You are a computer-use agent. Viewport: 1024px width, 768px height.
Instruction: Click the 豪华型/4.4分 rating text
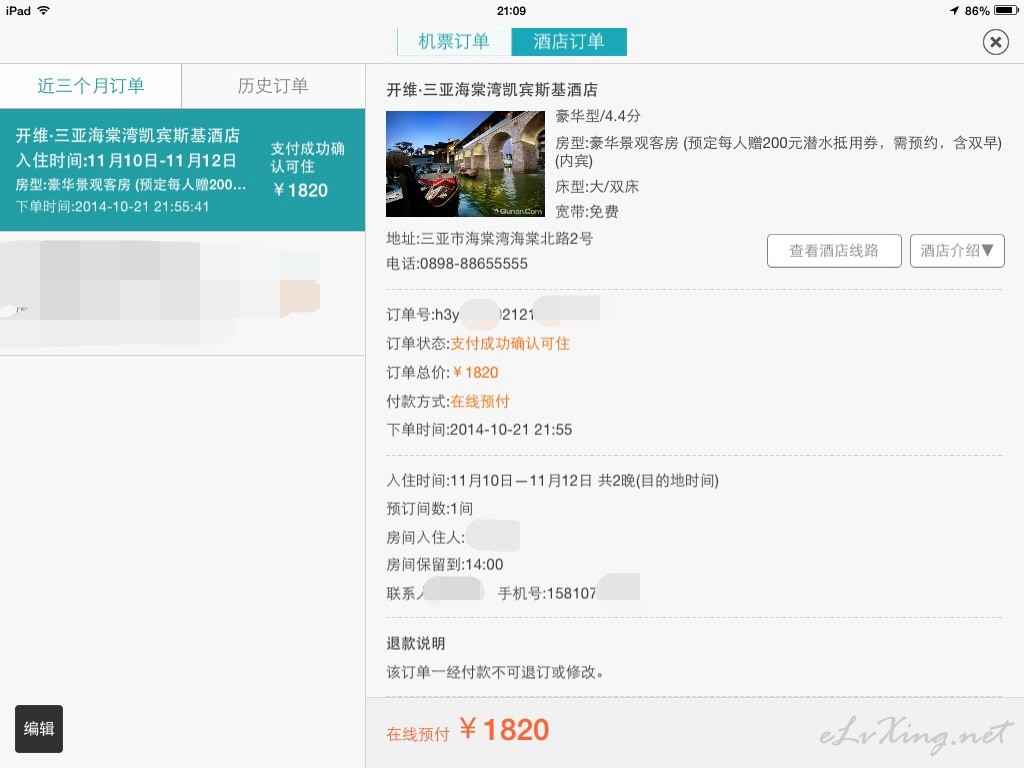tap(598, 116)
